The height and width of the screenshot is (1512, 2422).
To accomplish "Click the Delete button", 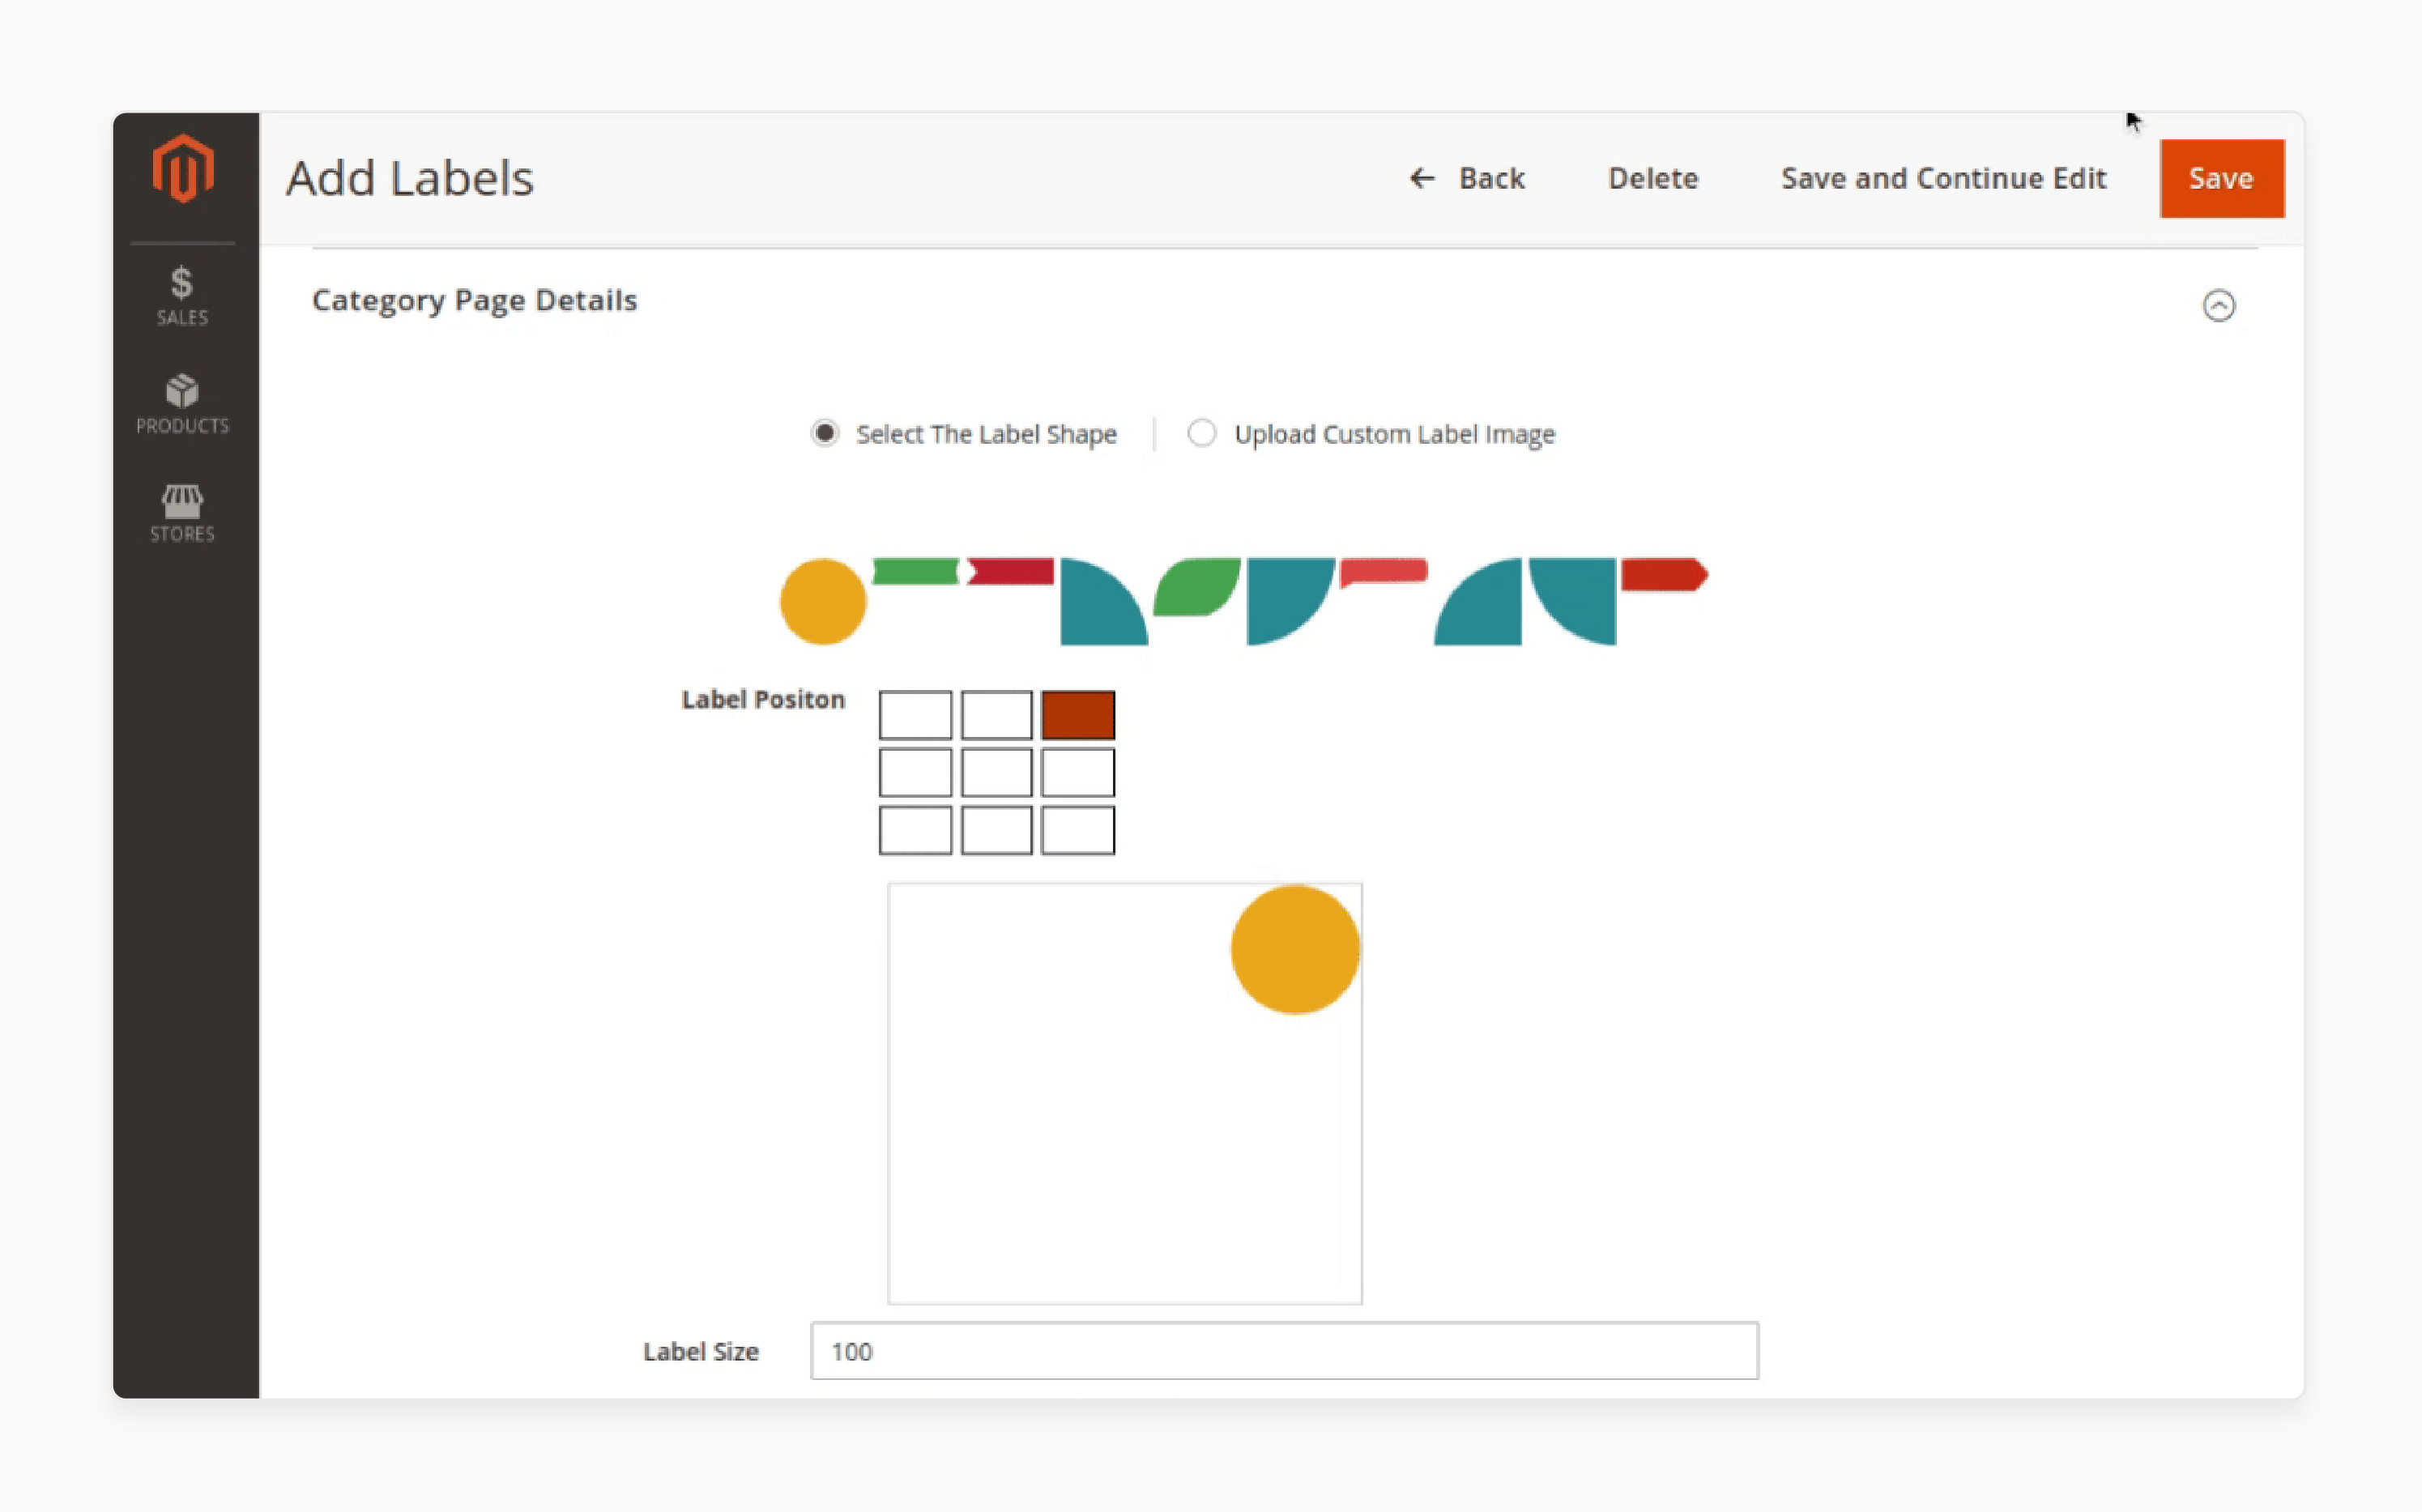I will [x=1653, y=178].
